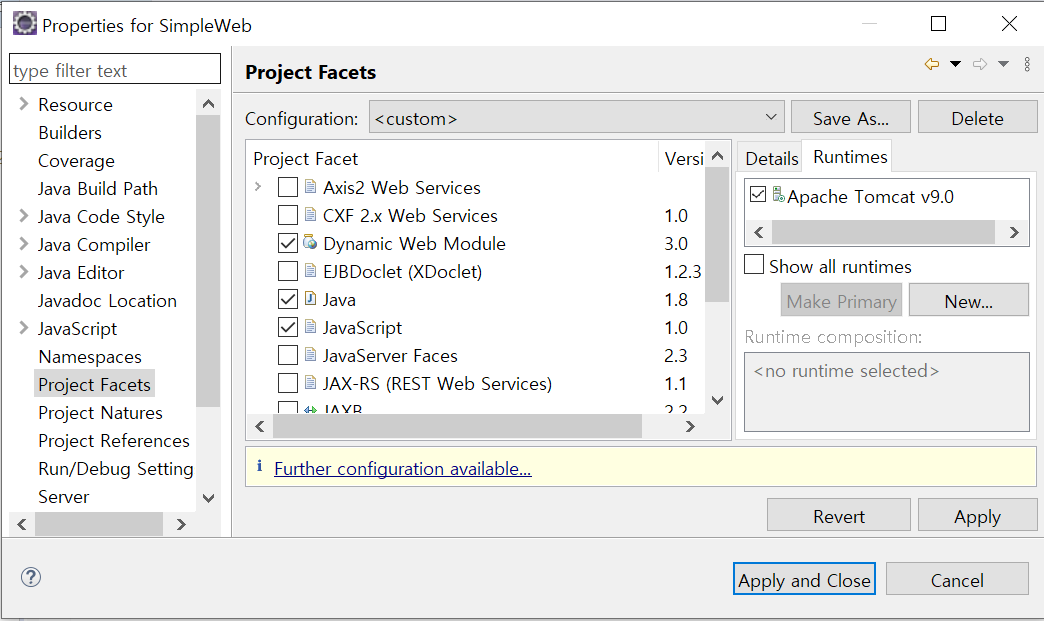Click the Java facet icon
This screenshot has width=1044, height=621.
pos(310,298)
